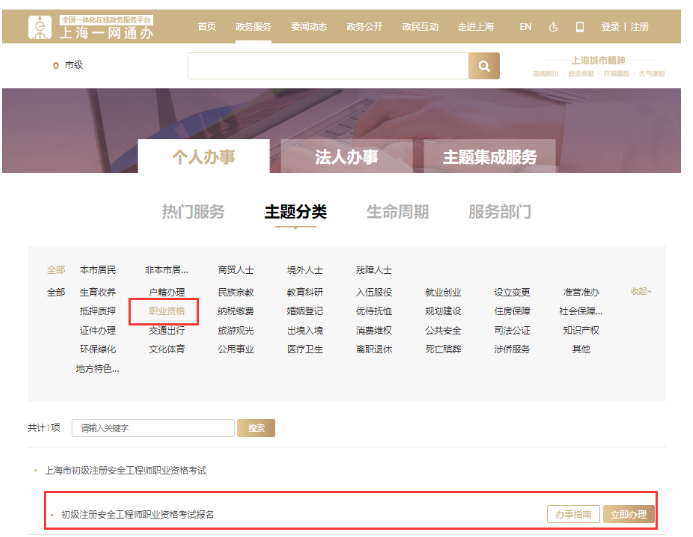This screenshot has width=693, height=537.
Task: Click the location pin icon beside 市级
Action: 55,66
